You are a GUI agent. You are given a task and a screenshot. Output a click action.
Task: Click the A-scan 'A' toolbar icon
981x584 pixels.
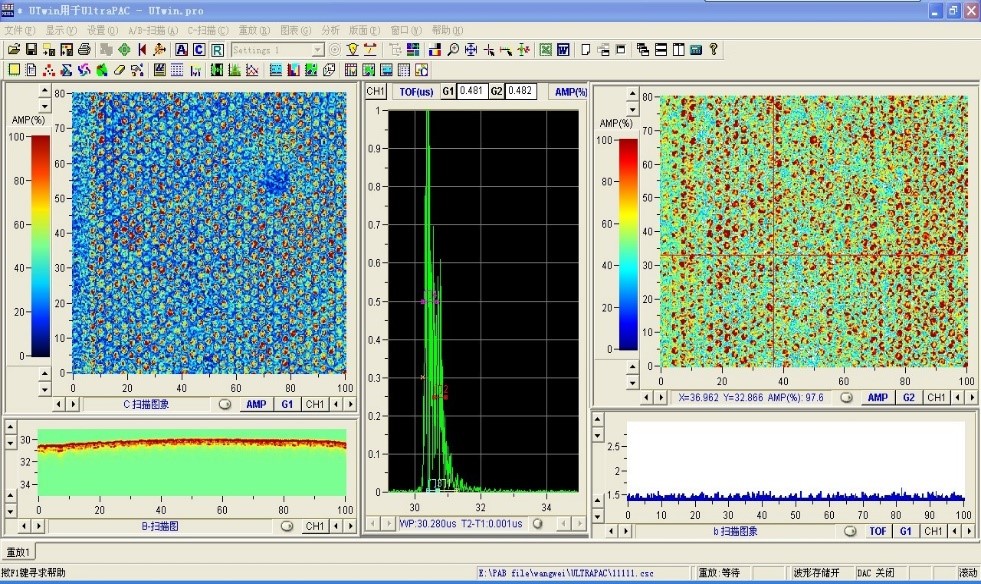pos(181,49)
